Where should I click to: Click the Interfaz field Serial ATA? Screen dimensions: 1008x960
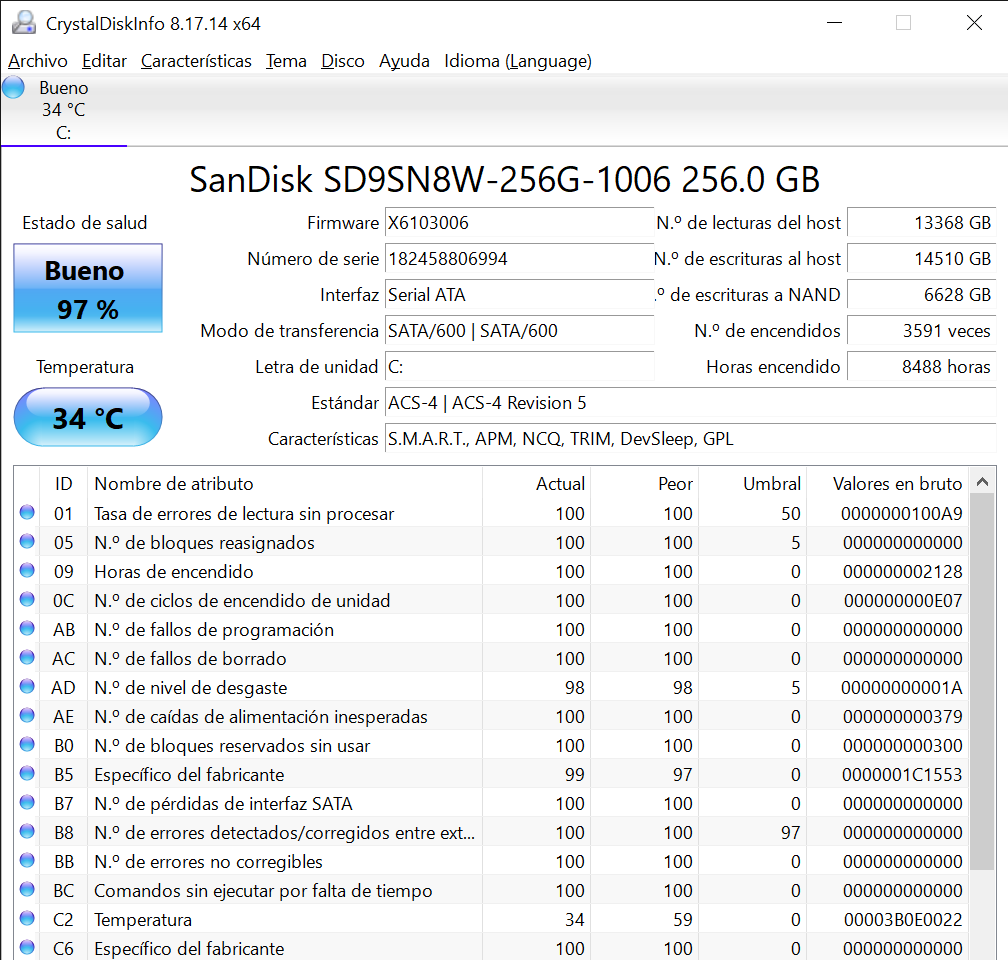519,294
